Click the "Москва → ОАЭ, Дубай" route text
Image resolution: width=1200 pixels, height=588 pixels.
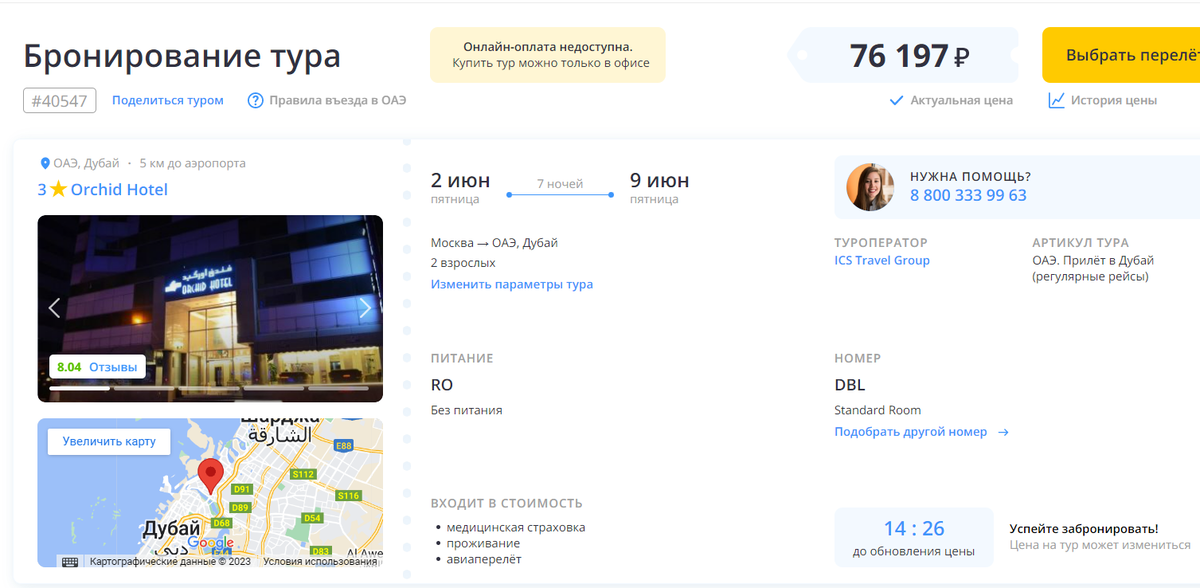point(494,243)
